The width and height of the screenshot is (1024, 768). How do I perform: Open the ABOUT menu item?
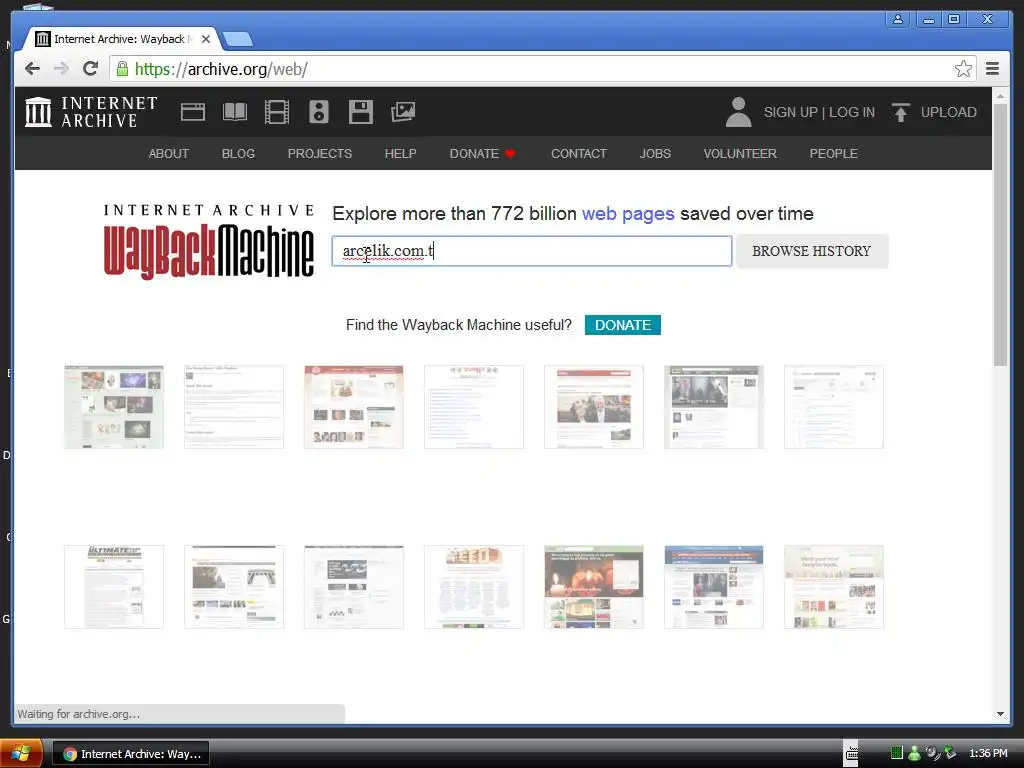pyautogui.click(x=168, y=153)
